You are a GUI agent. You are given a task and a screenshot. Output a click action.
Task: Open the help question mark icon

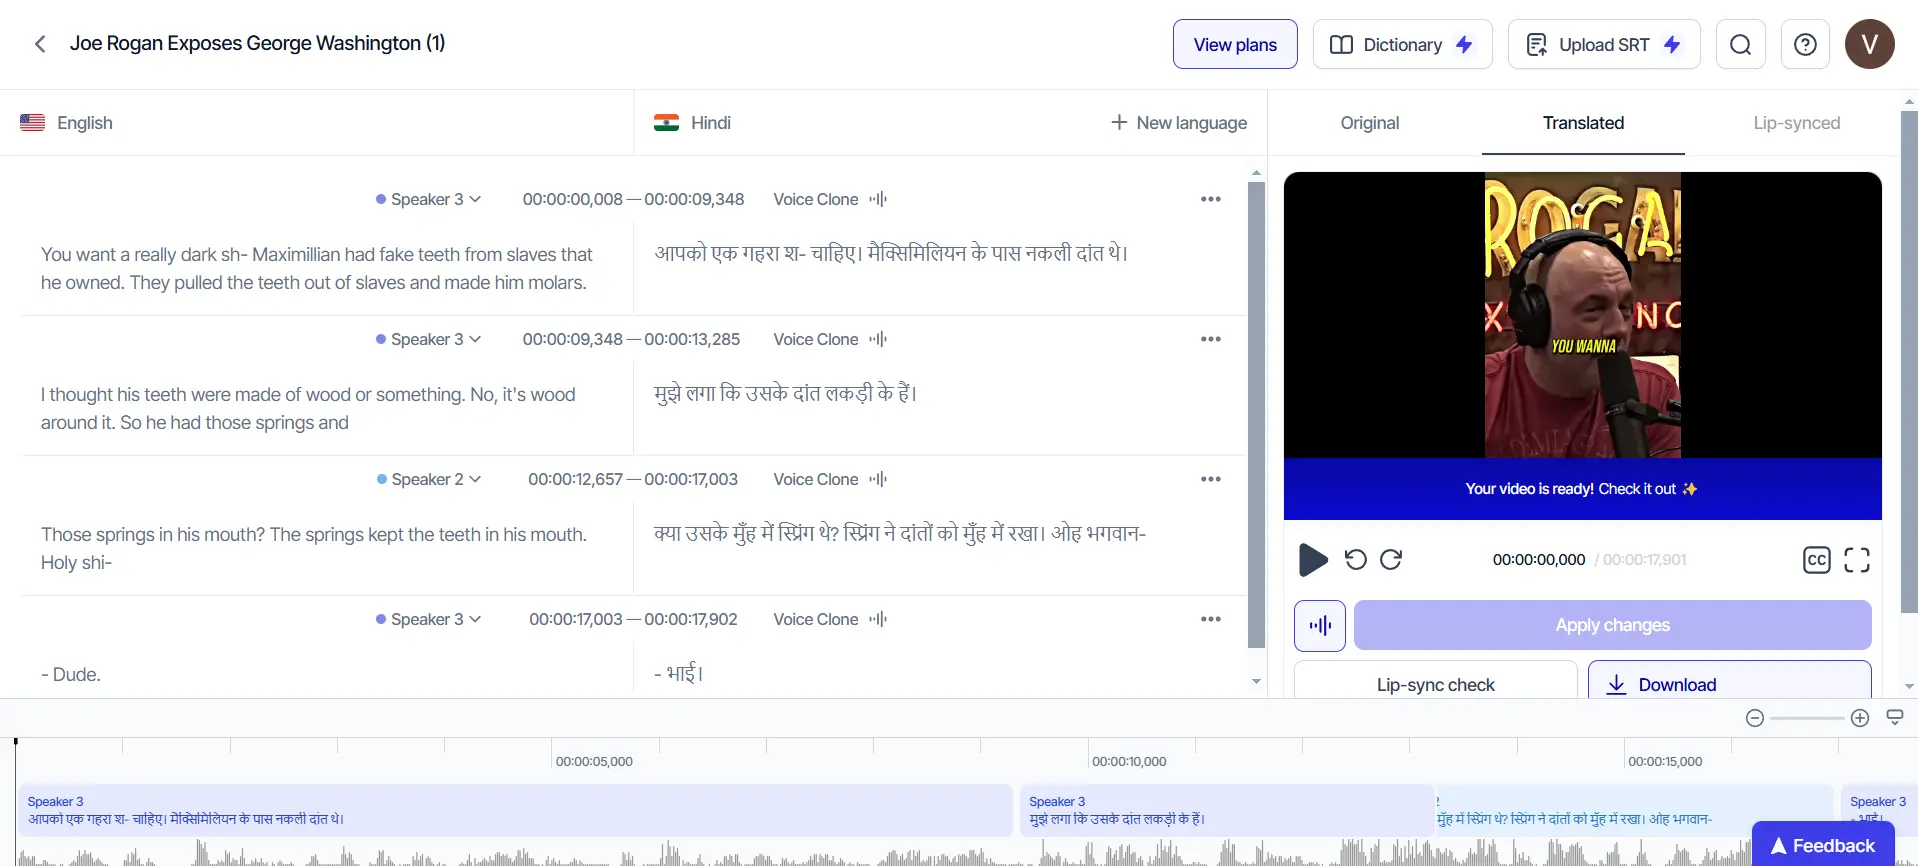pos(1805,45)
